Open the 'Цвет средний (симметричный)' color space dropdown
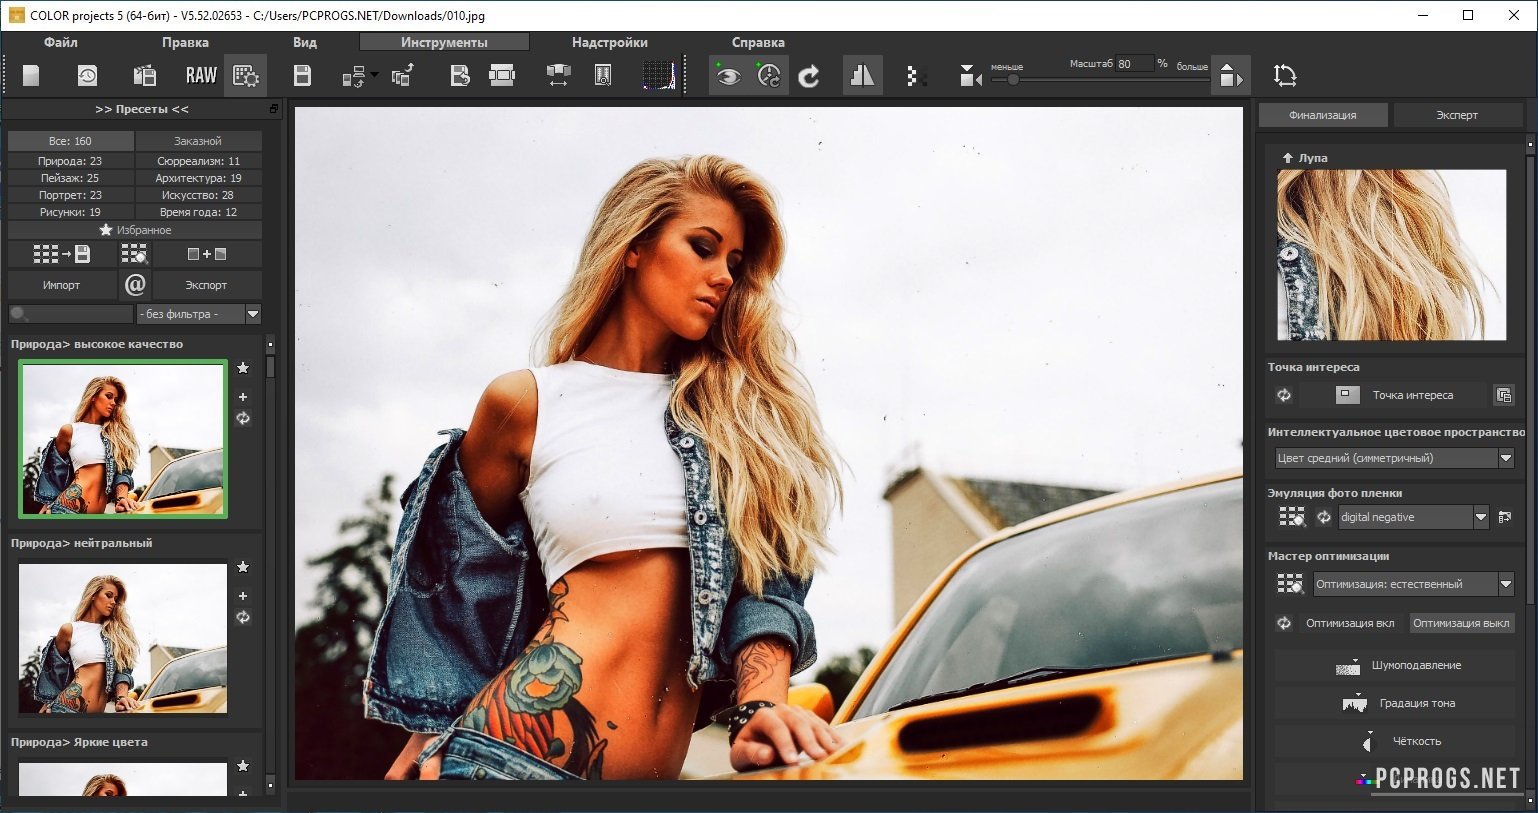This screenshot has width=1538, height=813. pos(1505,458)
